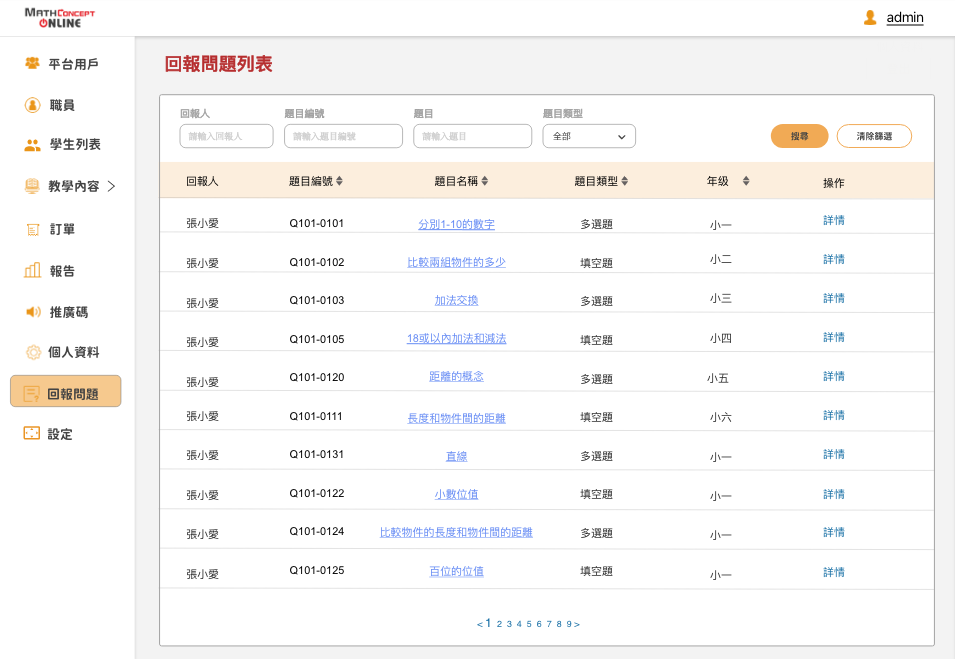This screenshot has width=955, height=659.
Task: View 詳情 for Q101-0124
Action: (834, 532)
